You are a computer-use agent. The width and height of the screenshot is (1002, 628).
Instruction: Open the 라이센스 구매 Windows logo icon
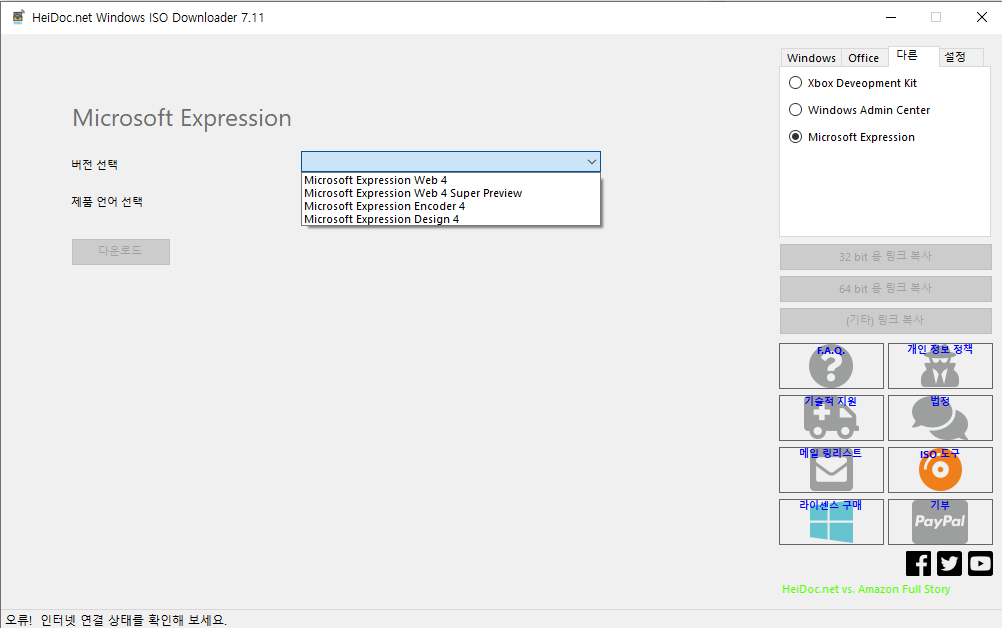(x=831, y=522)
